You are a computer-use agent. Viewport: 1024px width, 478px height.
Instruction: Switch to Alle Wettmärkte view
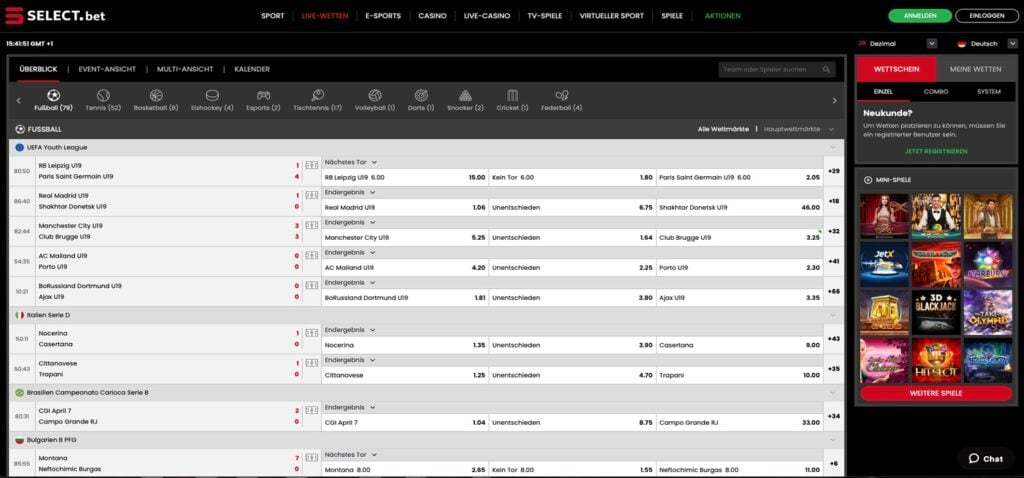pyautogui.click(x=723, y=129)
